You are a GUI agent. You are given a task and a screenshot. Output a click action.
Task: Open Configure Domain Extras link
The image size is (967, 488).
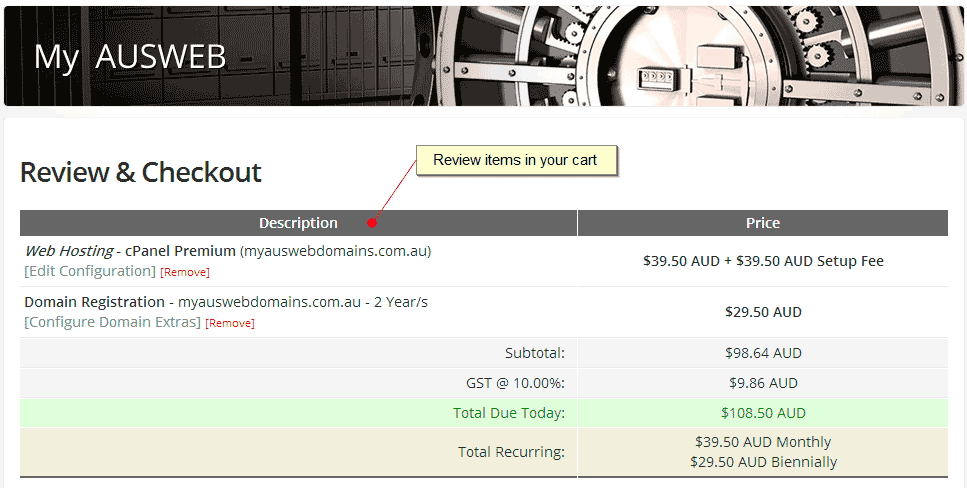pos(112,322)
